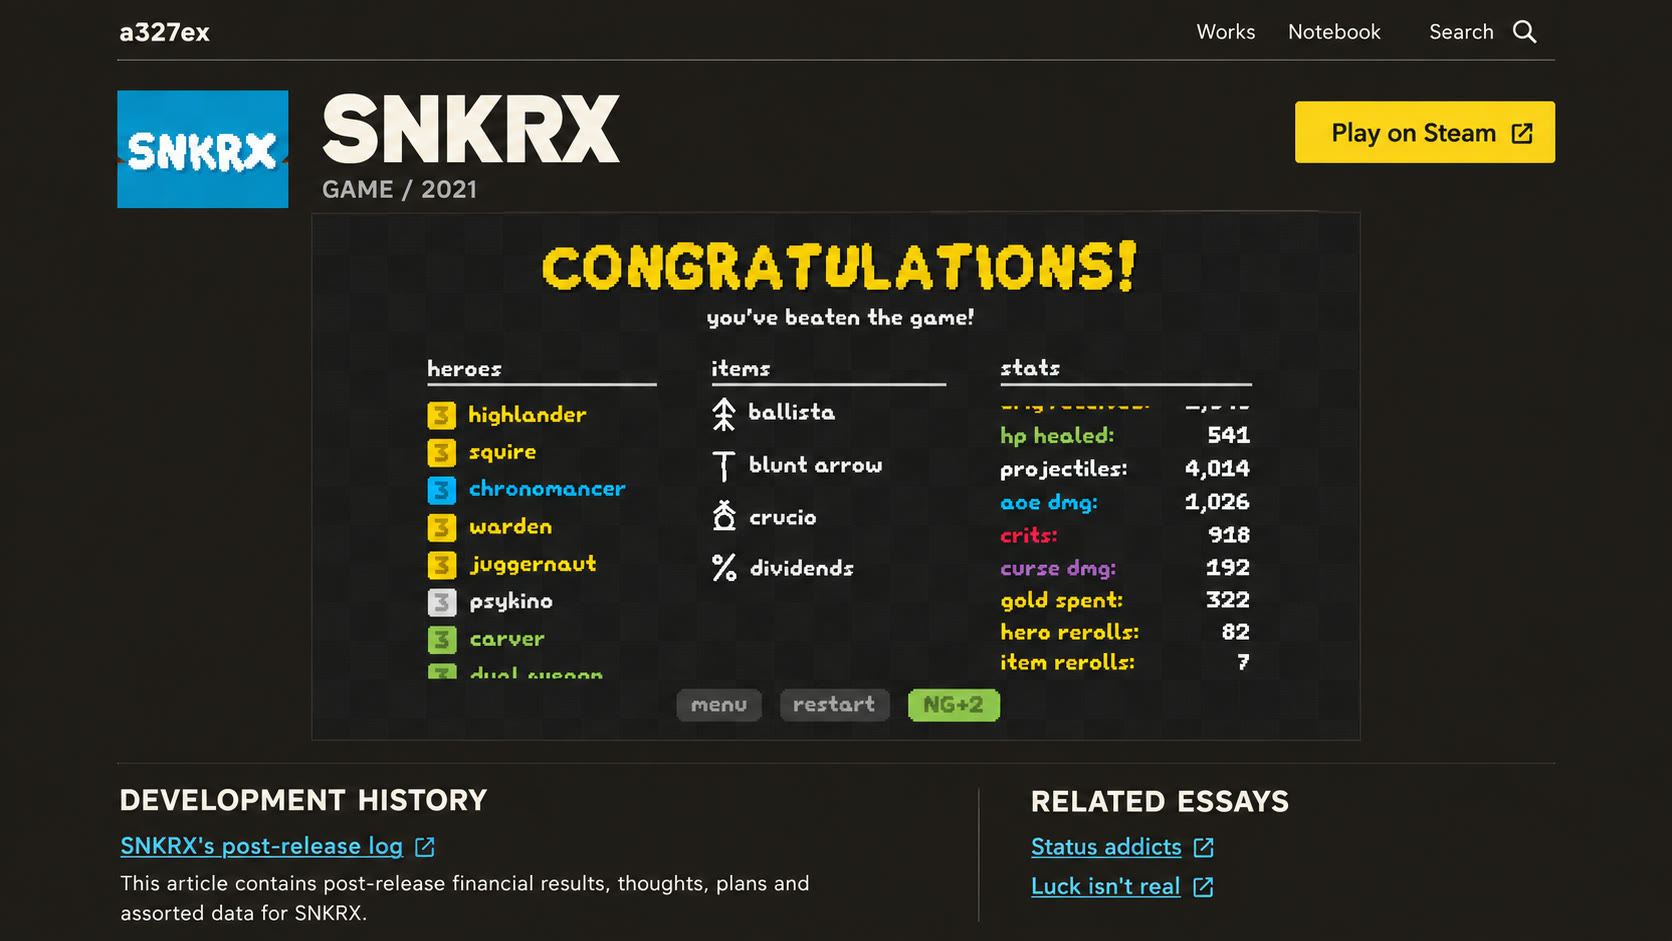
Task: Click external link icon on Steam button
Action: click(1522, 133)
